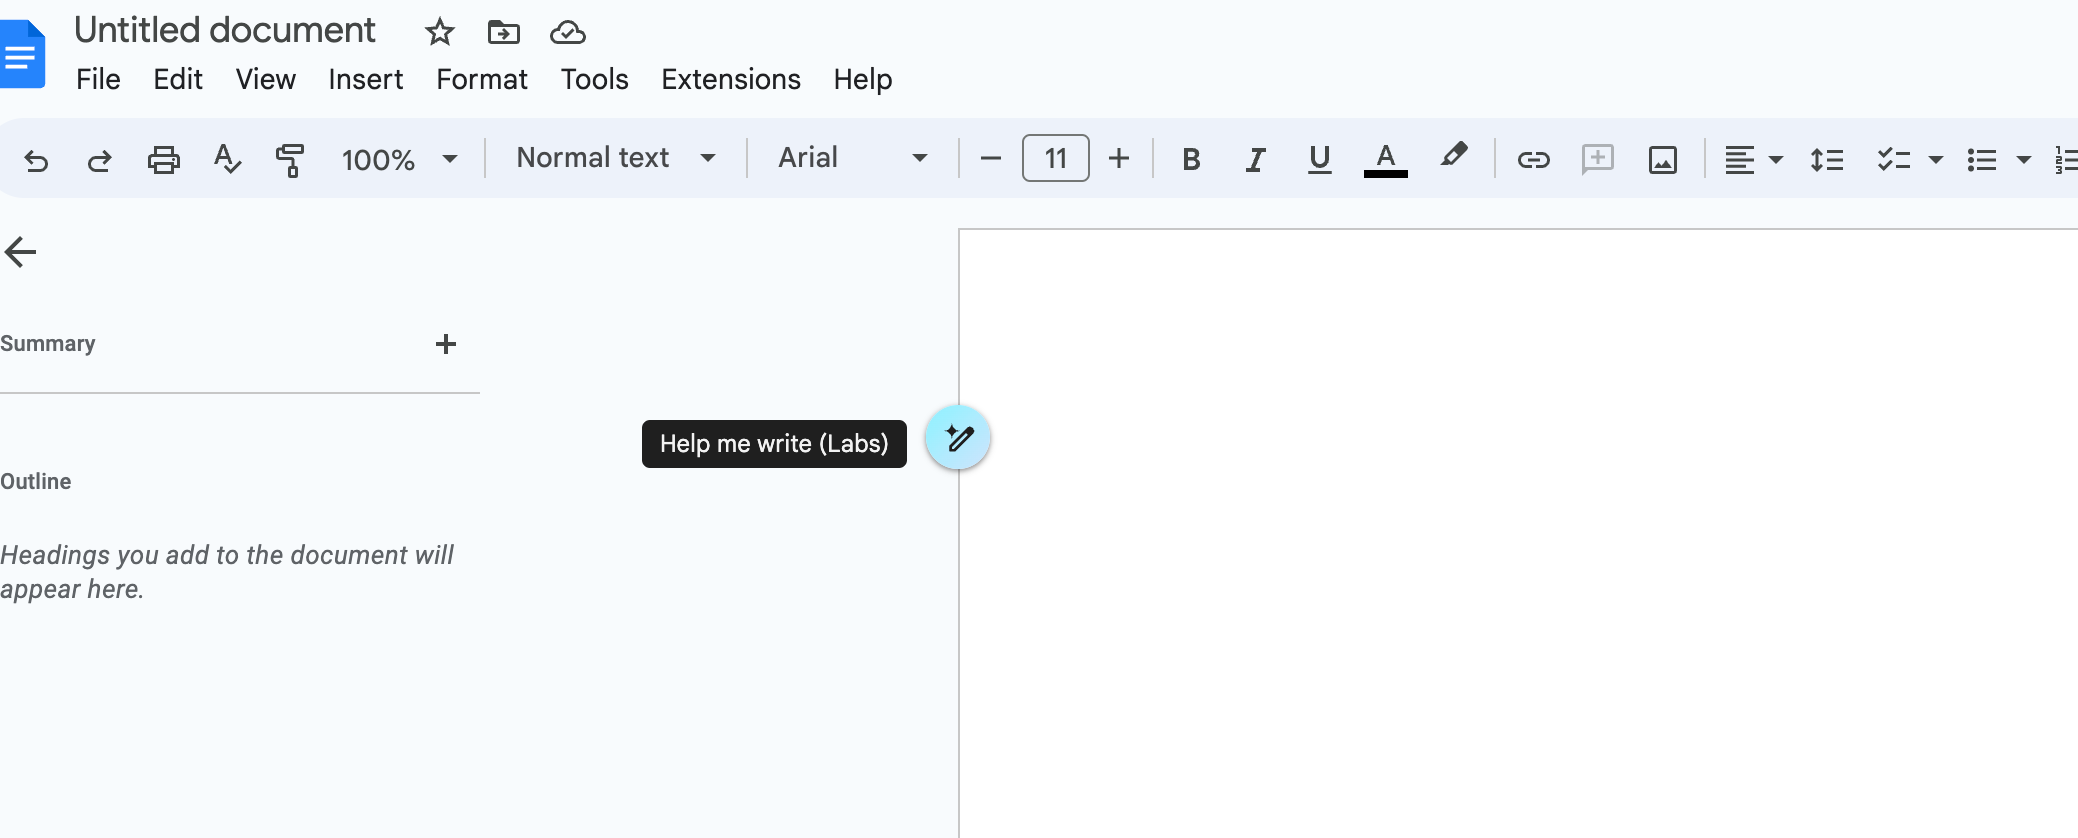Decrease font size with minus button

990,158
